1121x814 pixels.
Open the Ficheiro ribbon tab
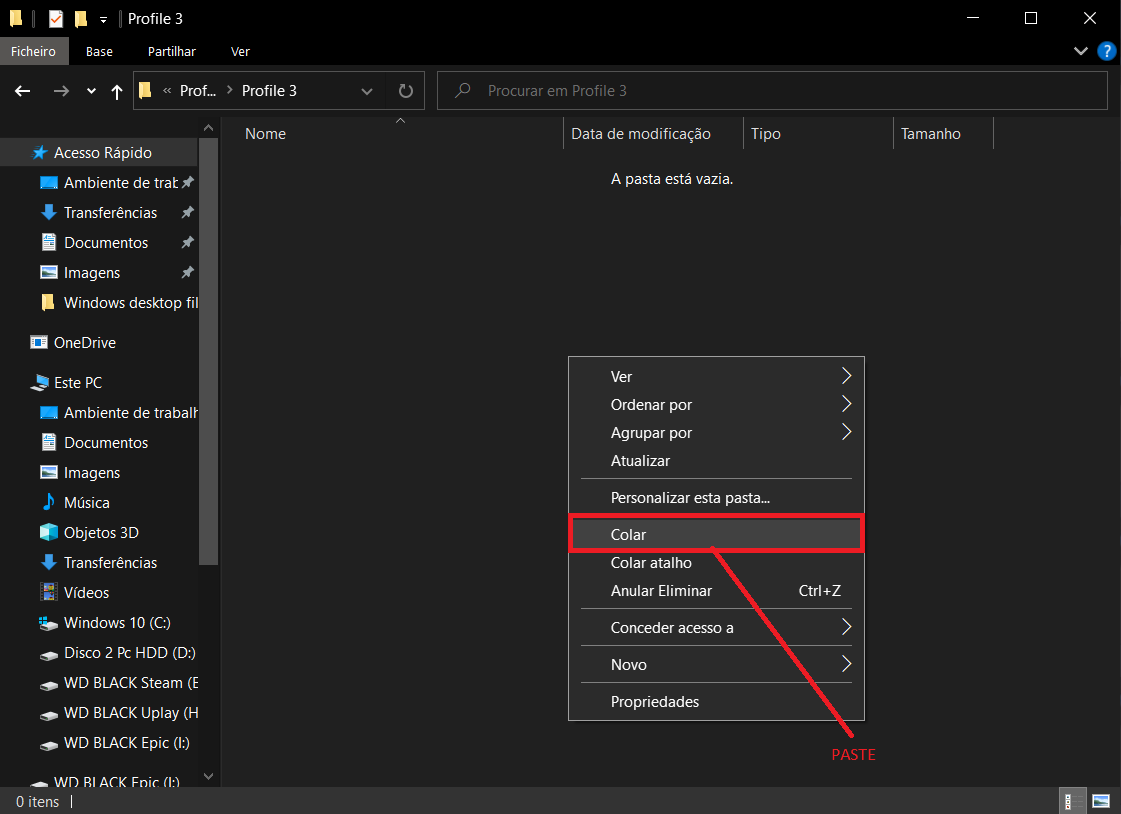(x=34, y=51)
